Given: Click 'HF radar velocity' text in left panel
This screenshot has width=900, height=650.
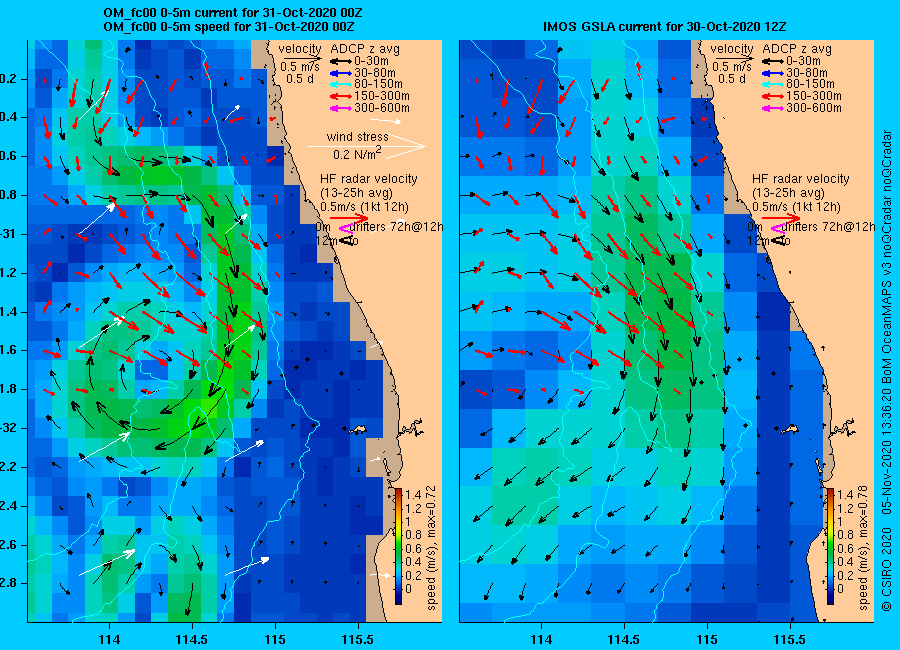Looking at the screenshot, I should (x=368, y=179).
